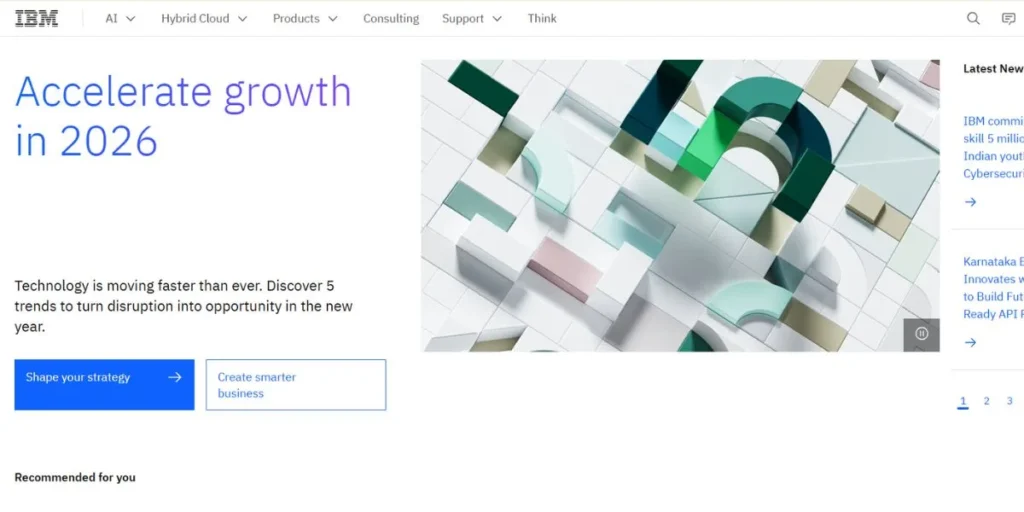
Task: Click the IBM logo in header
Action: pyautogui.click(x=36, y=18)
